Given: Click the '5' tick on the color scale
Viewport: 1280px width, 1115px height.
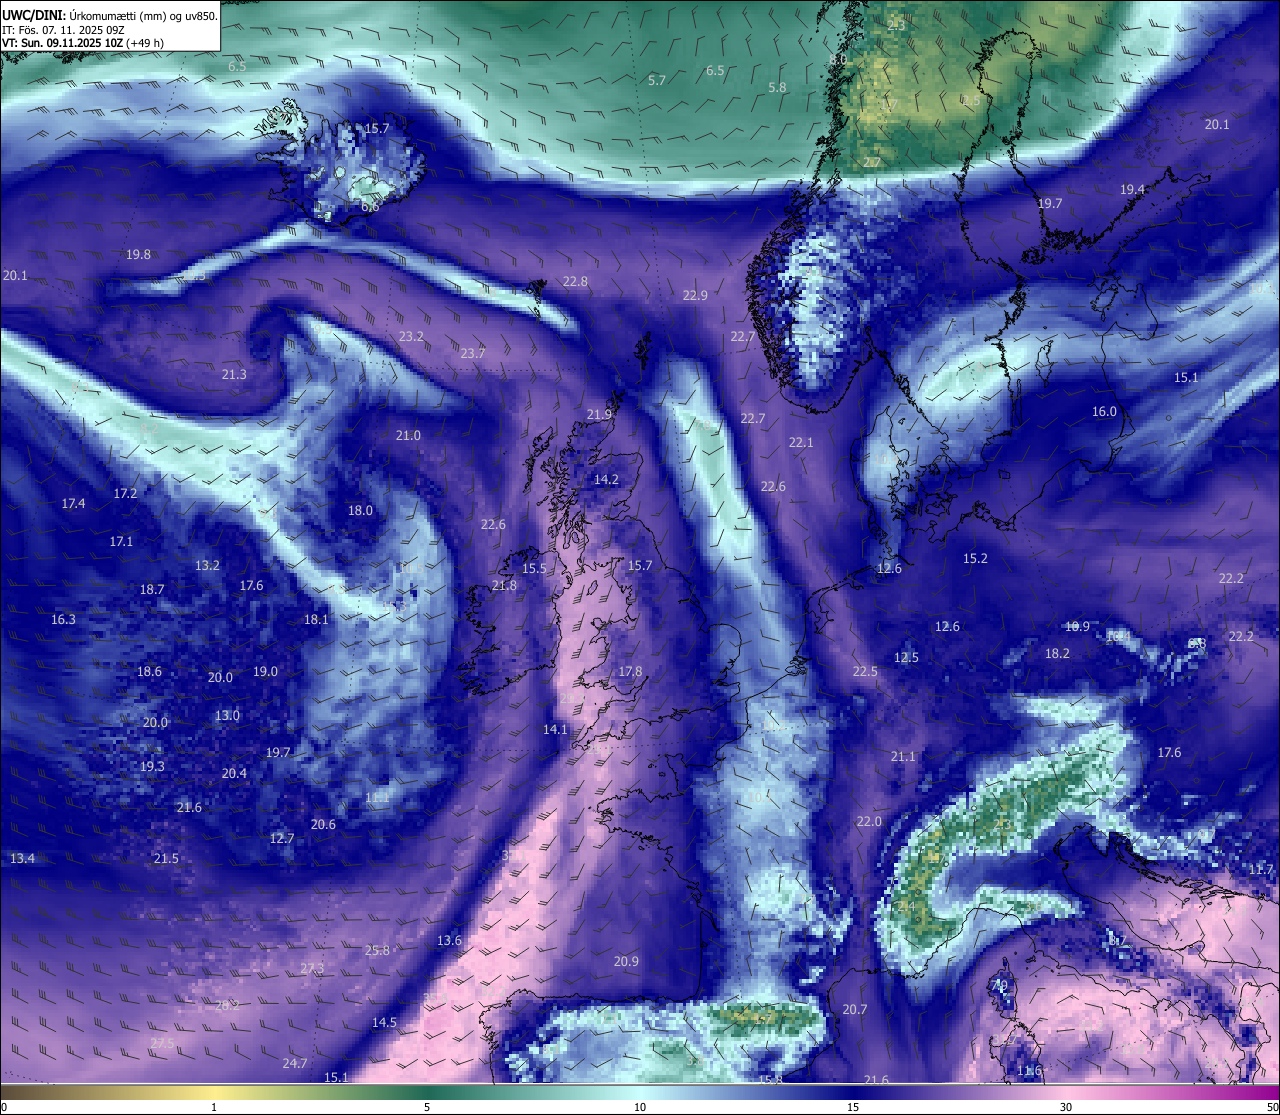Looking at the screenshot, I should (x=427, y=1107).
